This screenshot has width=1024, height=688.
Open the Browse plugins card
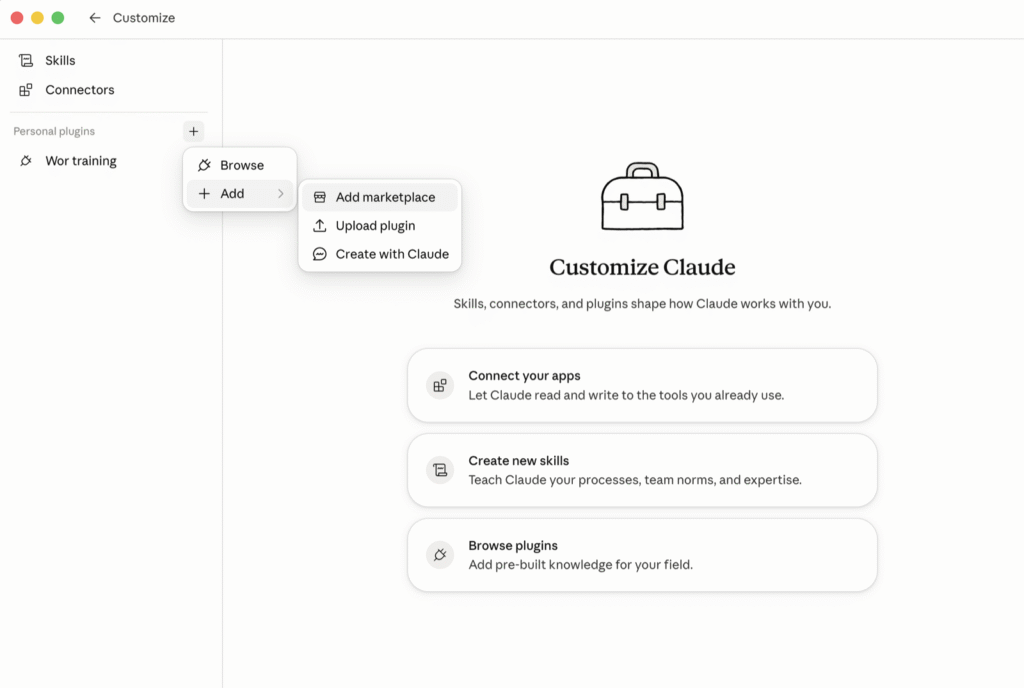[642, 555]
